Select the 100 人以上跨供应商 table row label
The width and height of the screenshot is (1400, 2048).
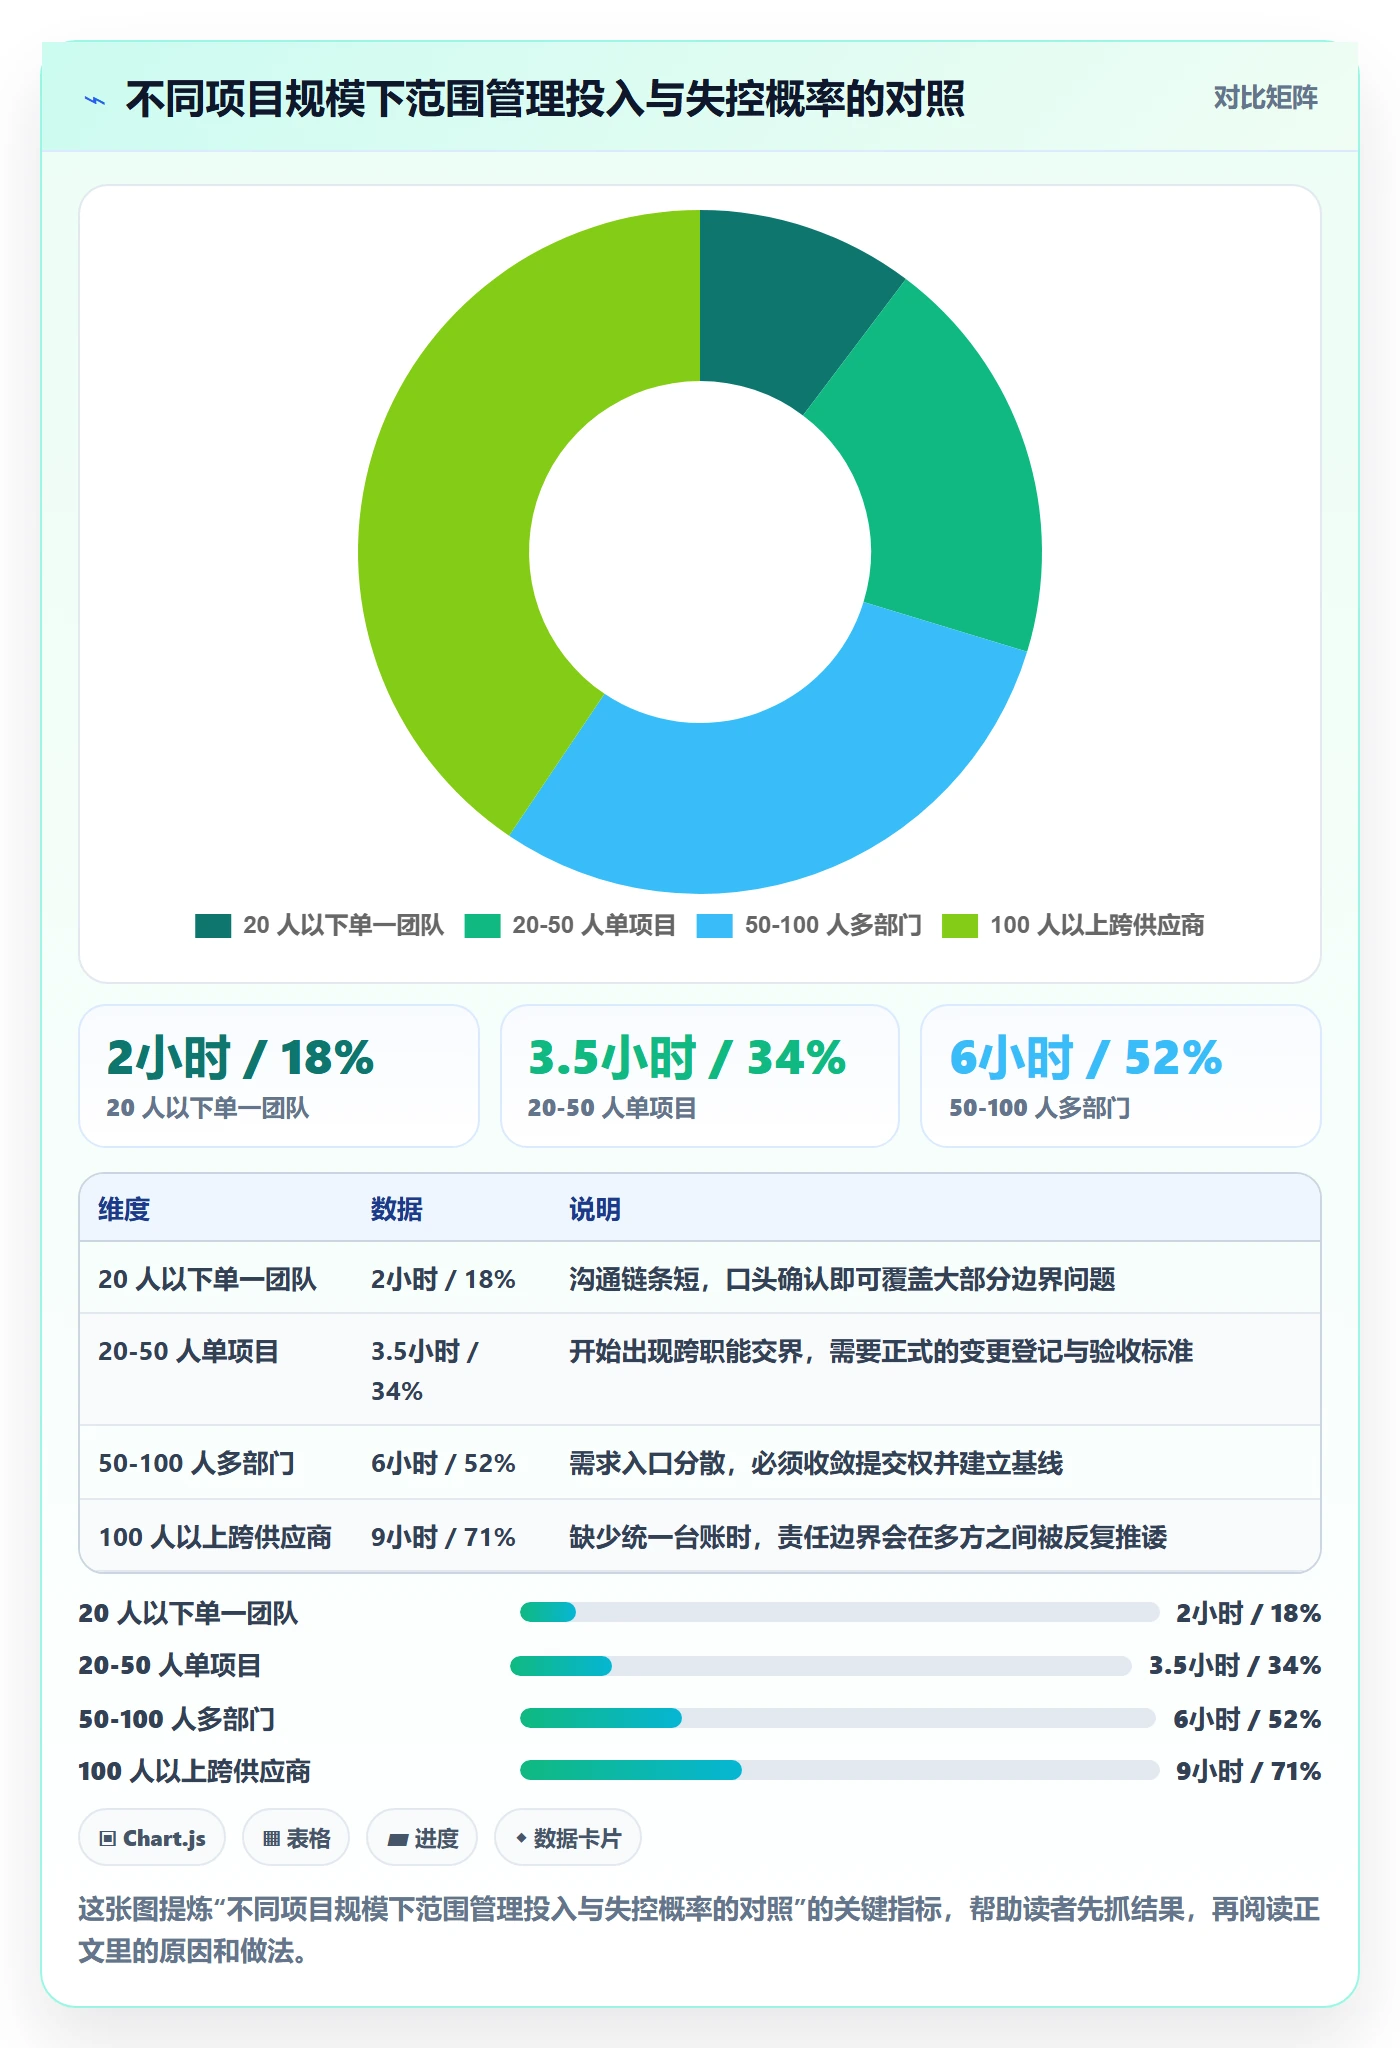(215, 1537)
